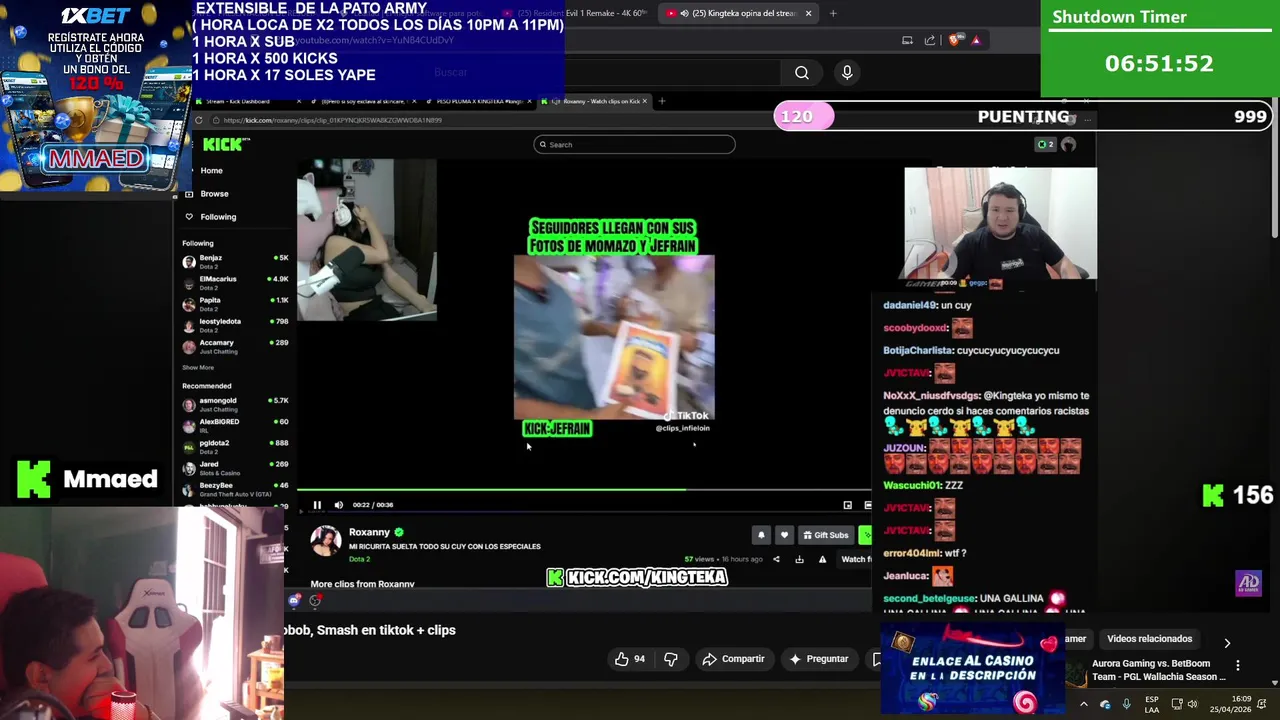Viewport: 1280px width, 720px height.
Task: Click taskbar microphone tray icon
Action: click(x=1127, y=704)
